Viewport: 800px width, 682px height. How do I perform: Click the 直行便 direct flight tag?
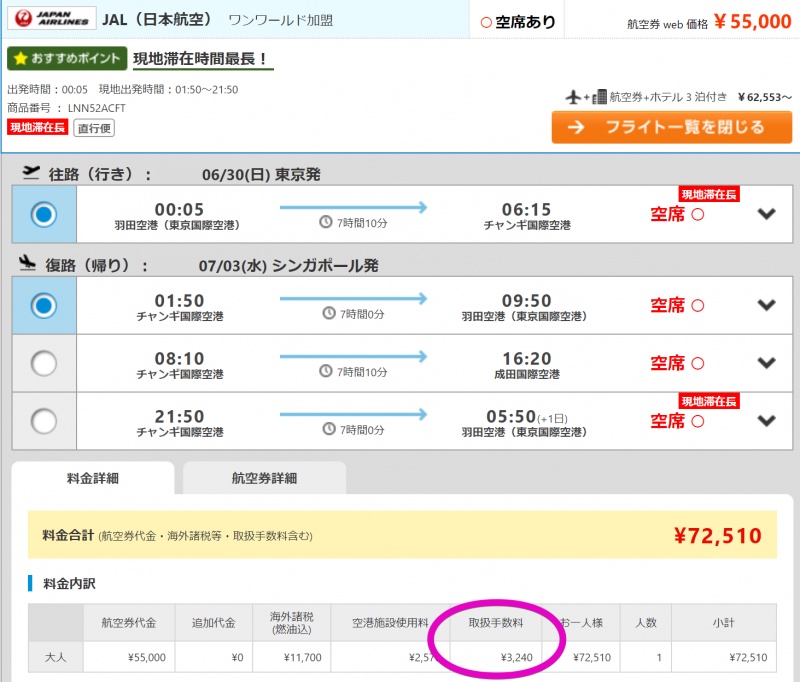(x=94, y=127)
